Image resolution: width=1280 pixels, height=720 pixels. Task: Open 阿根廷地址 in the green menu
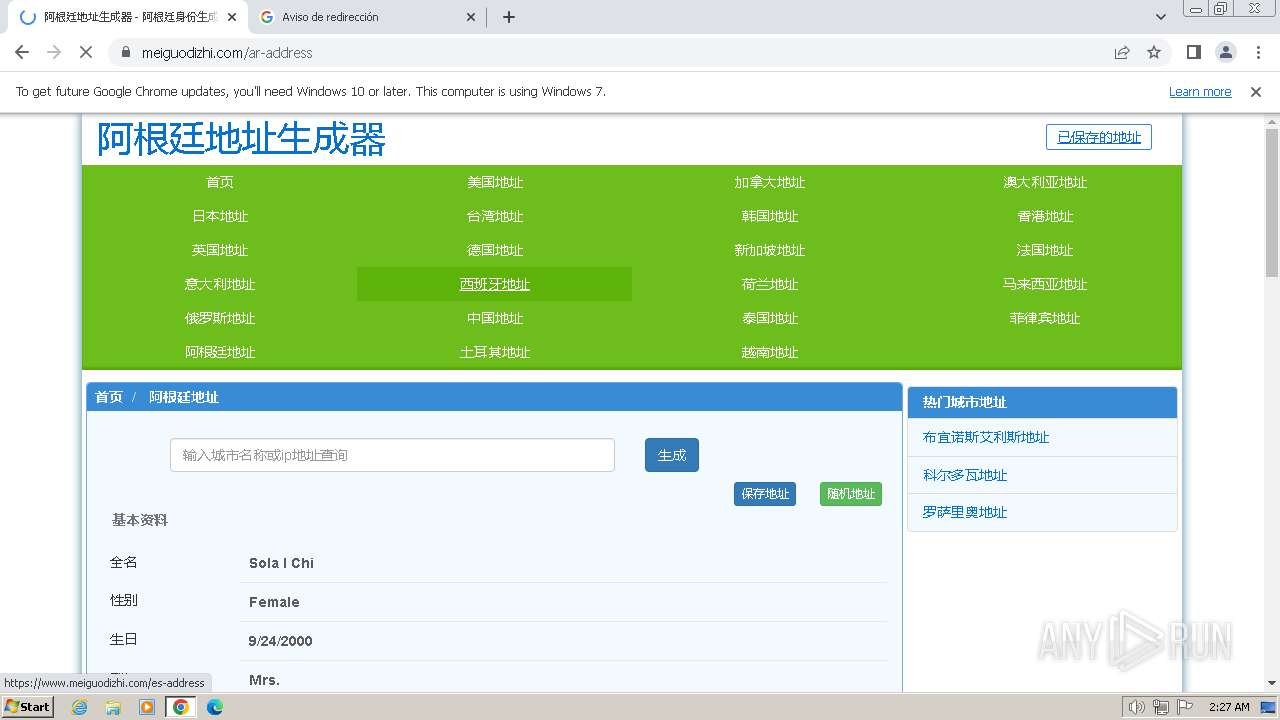(x=220, y=352)
